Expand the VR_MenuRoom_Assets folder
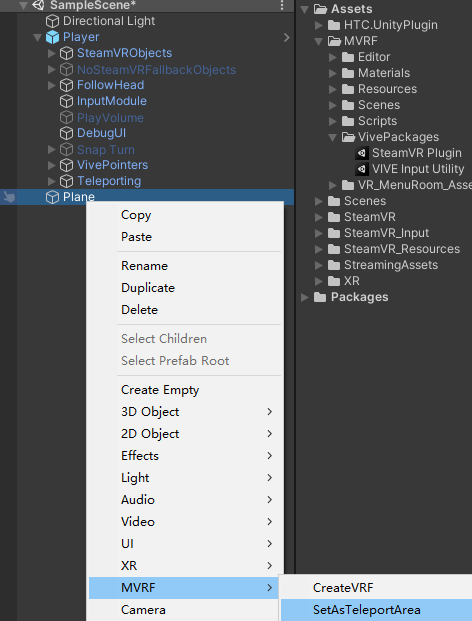 click(x=333, y=185)
